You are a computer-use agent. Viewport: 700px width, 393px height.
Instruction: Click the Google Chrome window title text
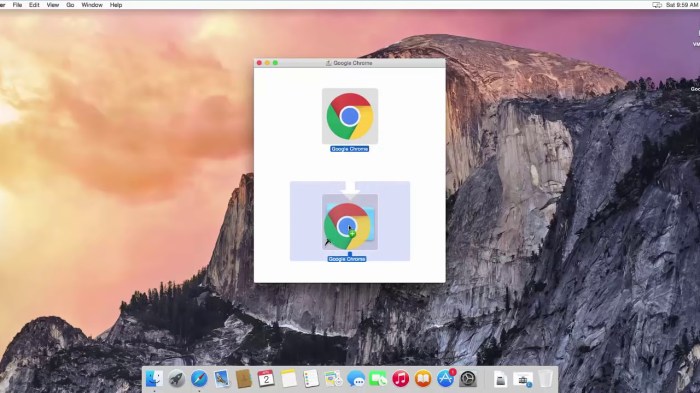click(353, 63)
